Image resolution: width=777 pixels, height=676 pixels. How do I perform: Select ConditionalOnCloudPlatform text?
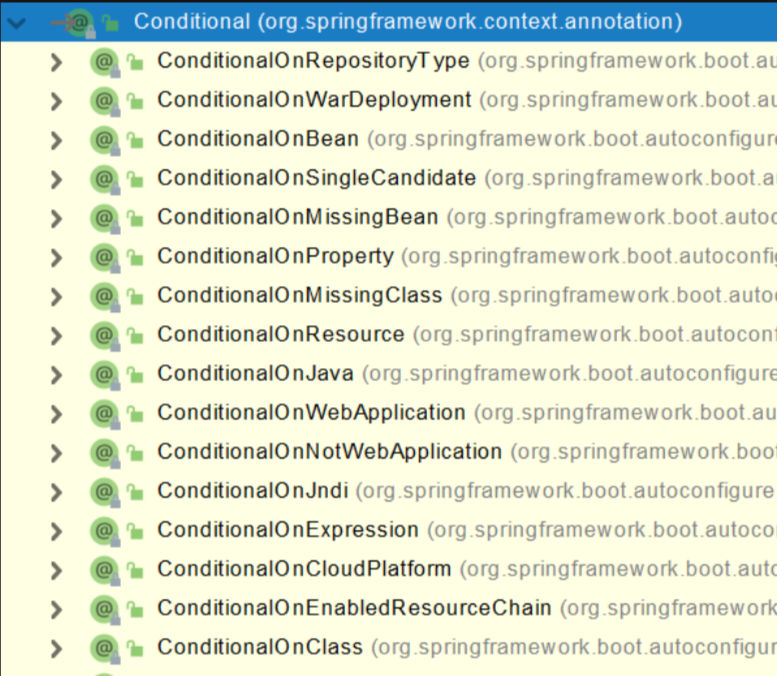304,570
